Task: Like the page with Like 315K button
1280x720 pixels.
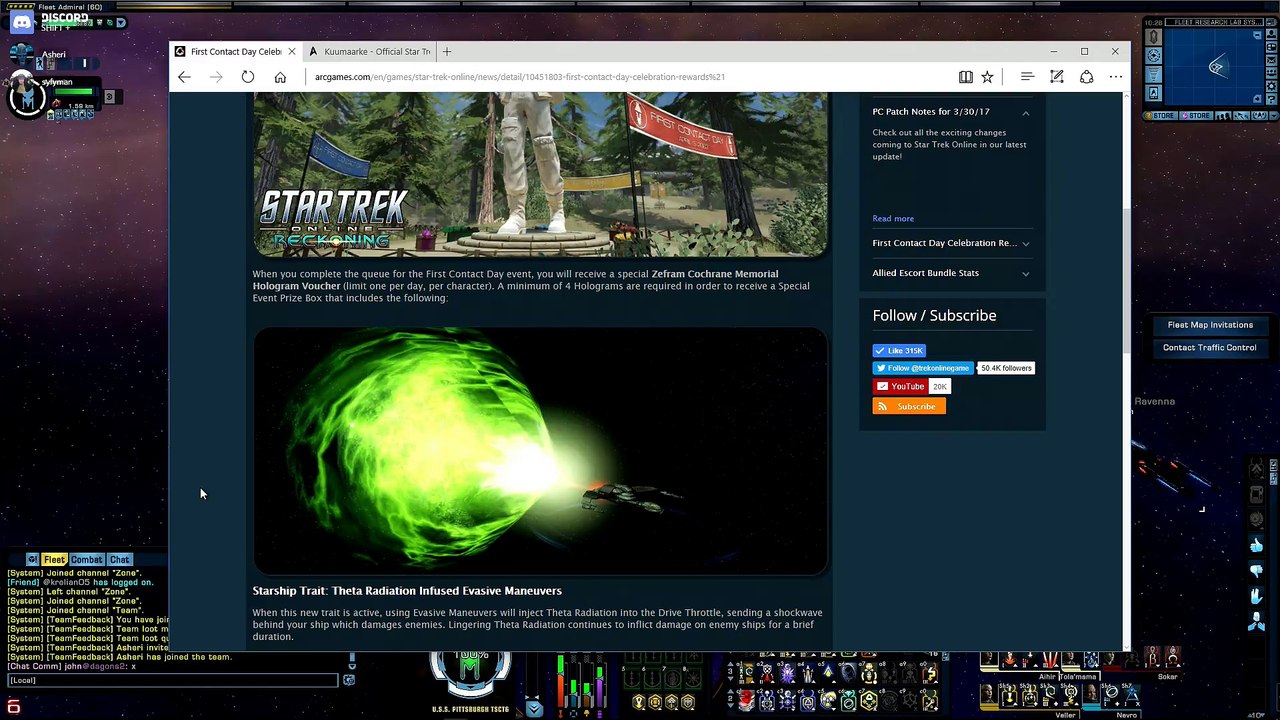Action: (x=899, y=351)
